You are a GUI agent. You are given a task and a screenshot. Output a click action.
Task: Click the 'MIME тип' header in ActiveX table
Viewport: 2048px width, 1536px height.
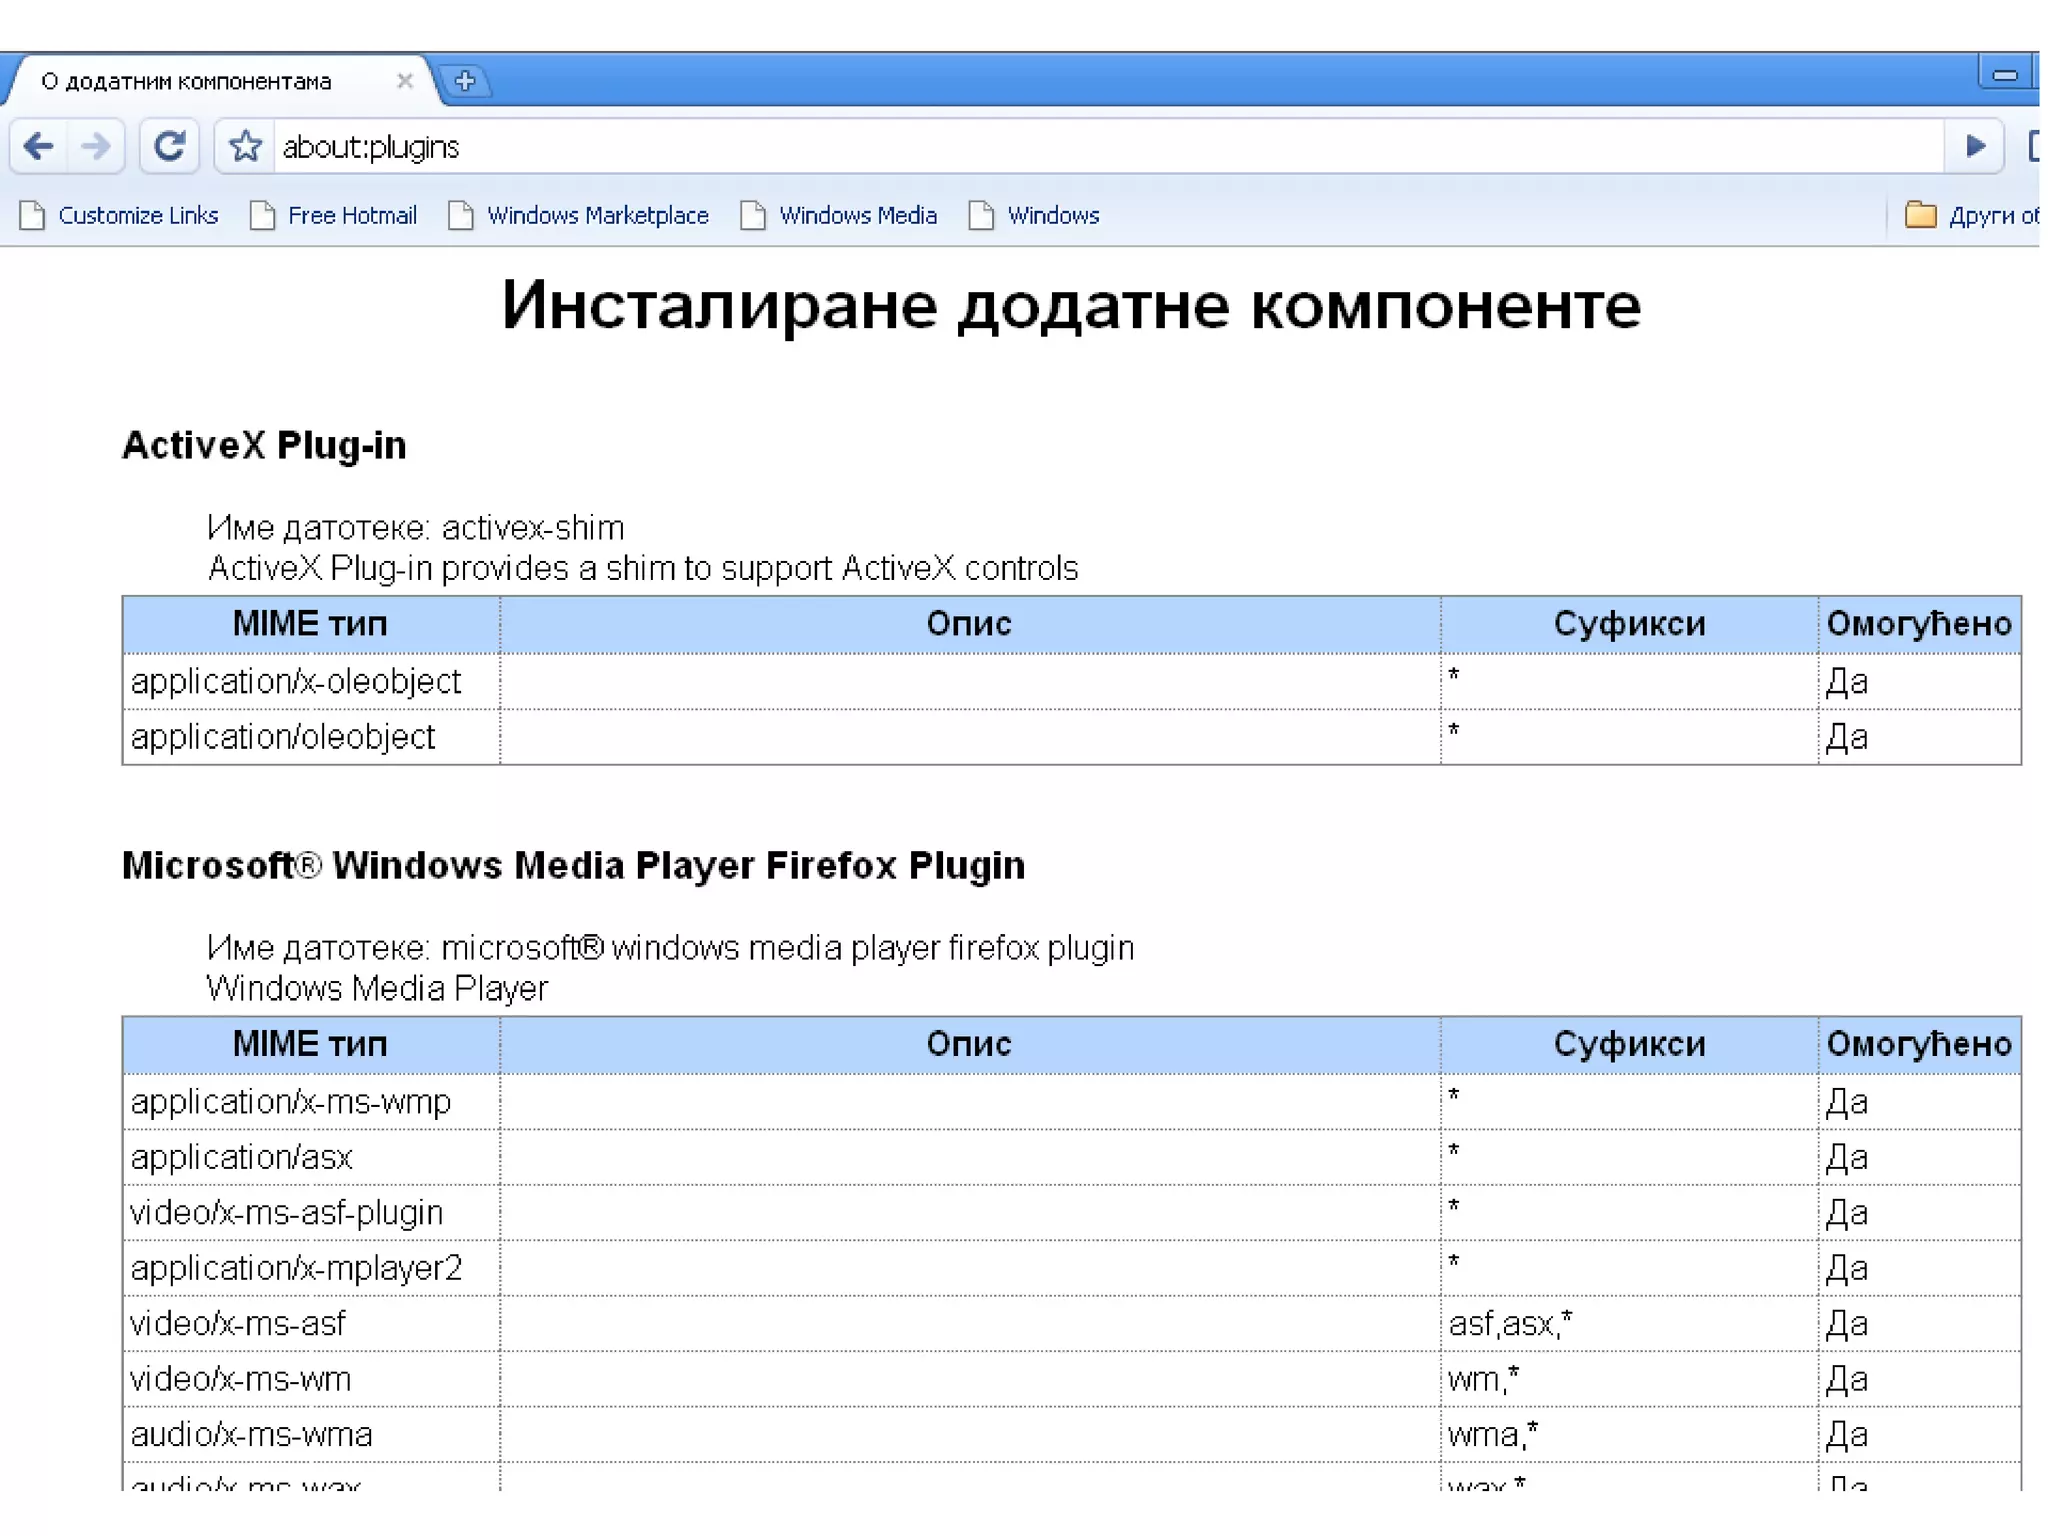(310, 624)
